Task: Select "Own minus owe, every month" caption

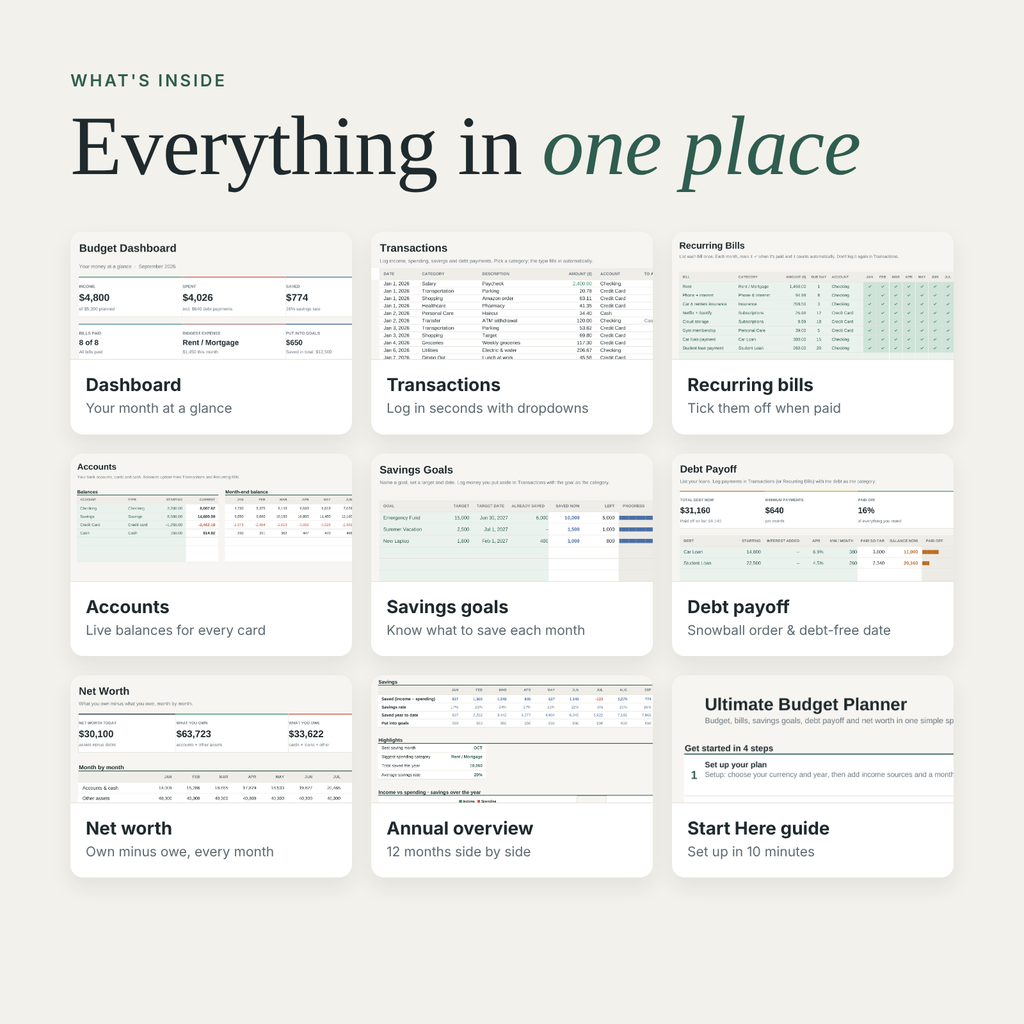Action: (180, 852)
